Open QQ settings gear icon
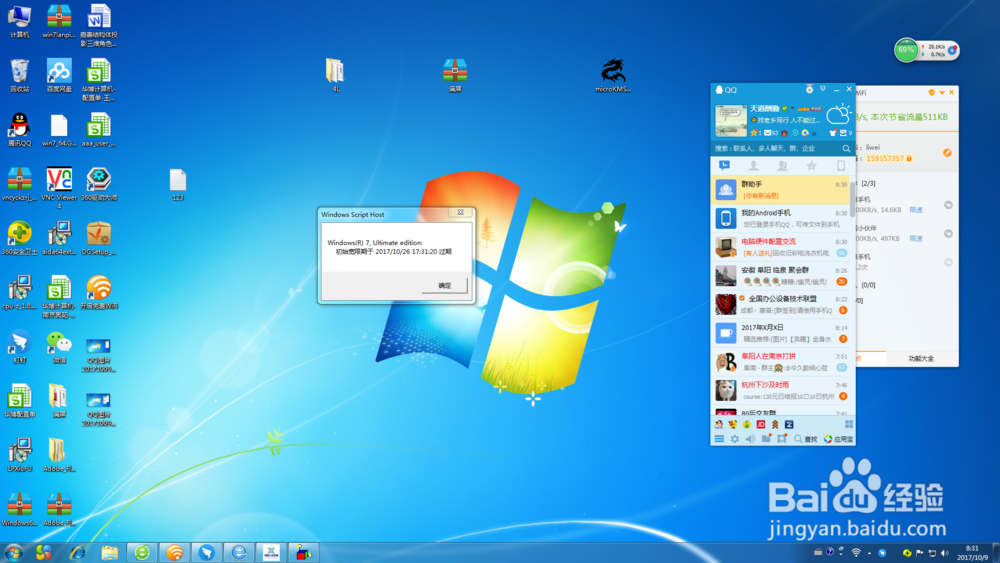Image resolution: width=1000 pixels, height=563 pixels. pos(735,439)
